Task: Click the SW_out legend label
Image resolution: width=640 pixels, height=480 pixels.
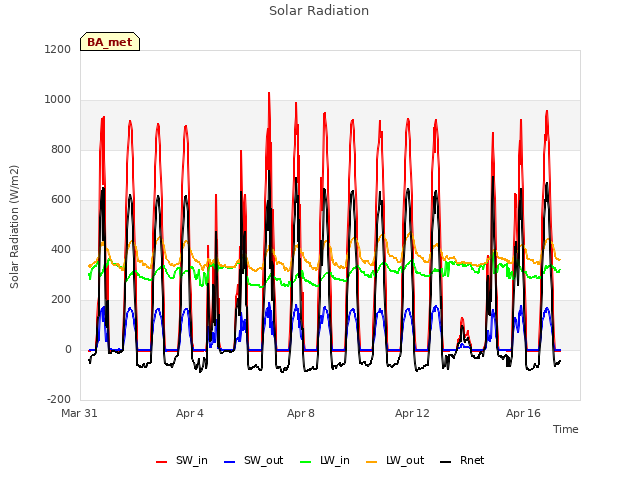Action: click(x=263, y=461)
